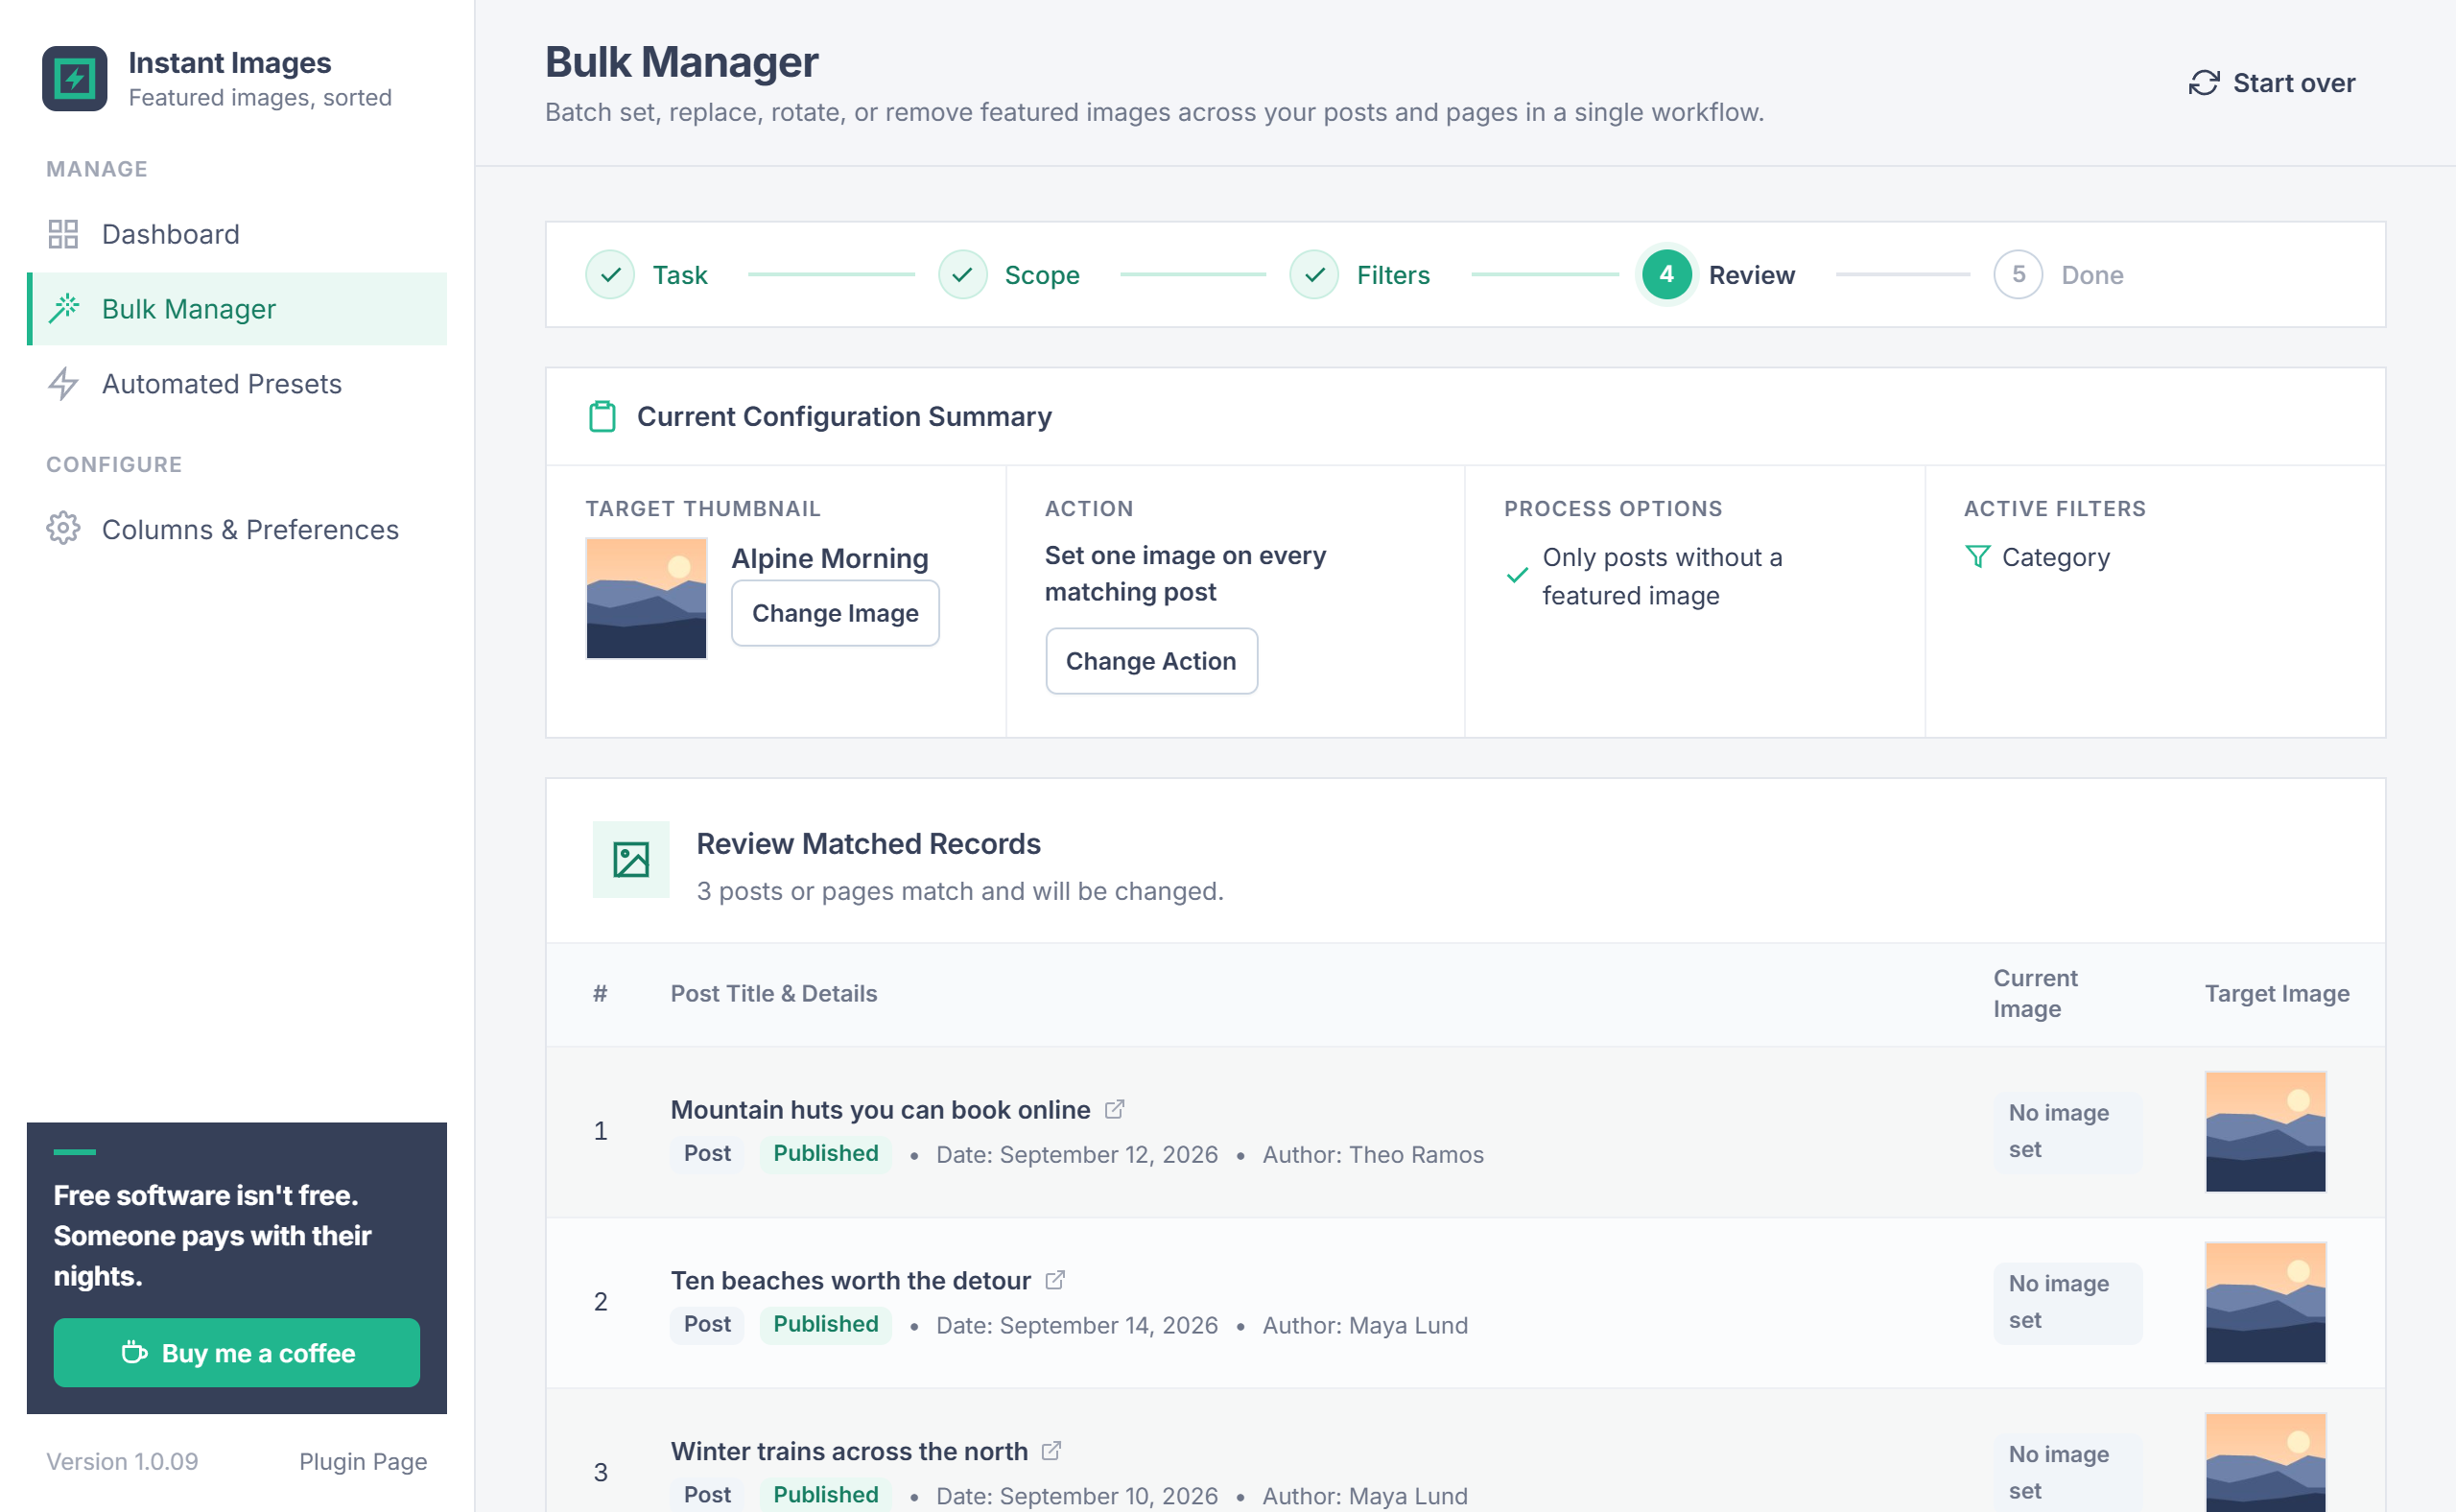Screen dimensions: 2456x1512
Task: Click target image thumbnail for Mountain huts row
Action: 2265,1132
